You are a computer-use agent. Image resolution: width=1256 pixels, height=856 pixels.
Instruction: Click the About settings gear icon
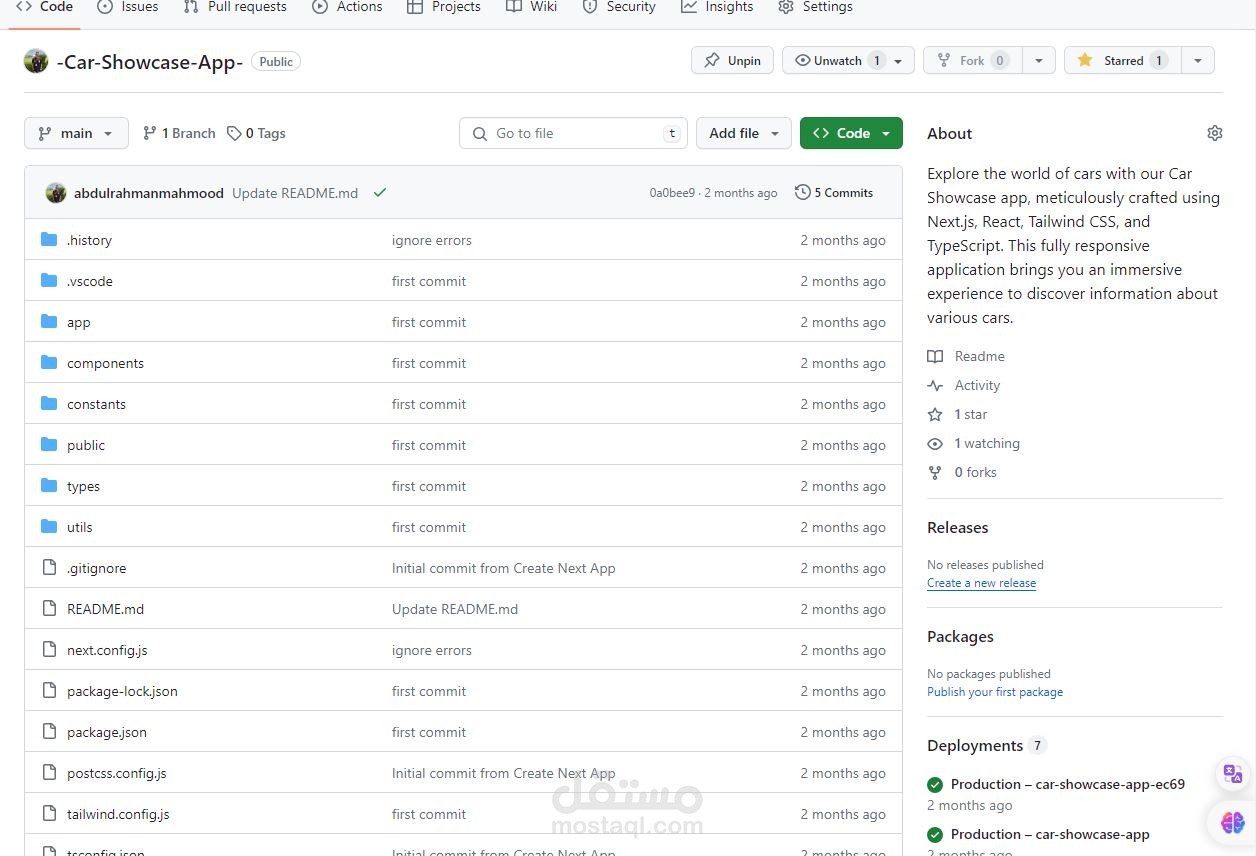pos(1215,133)
